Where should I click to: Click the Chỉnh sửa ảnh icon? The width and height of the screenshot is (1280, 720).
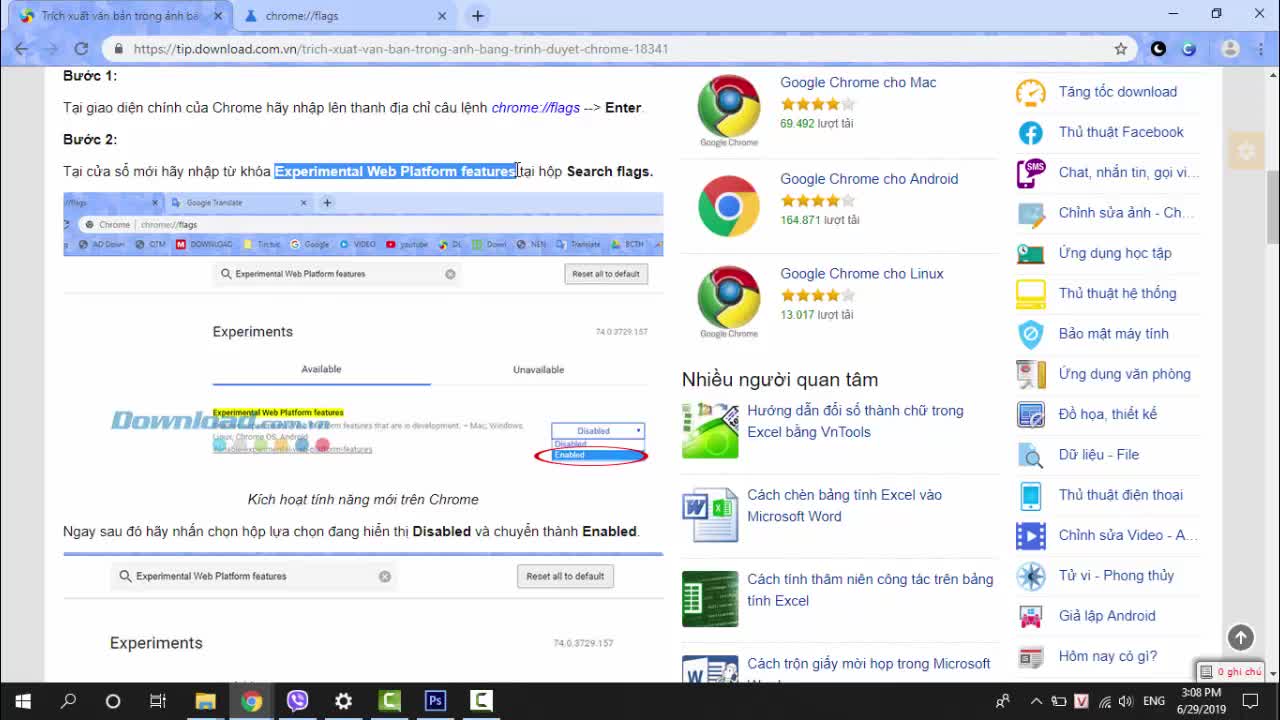tap(1030, 213)
